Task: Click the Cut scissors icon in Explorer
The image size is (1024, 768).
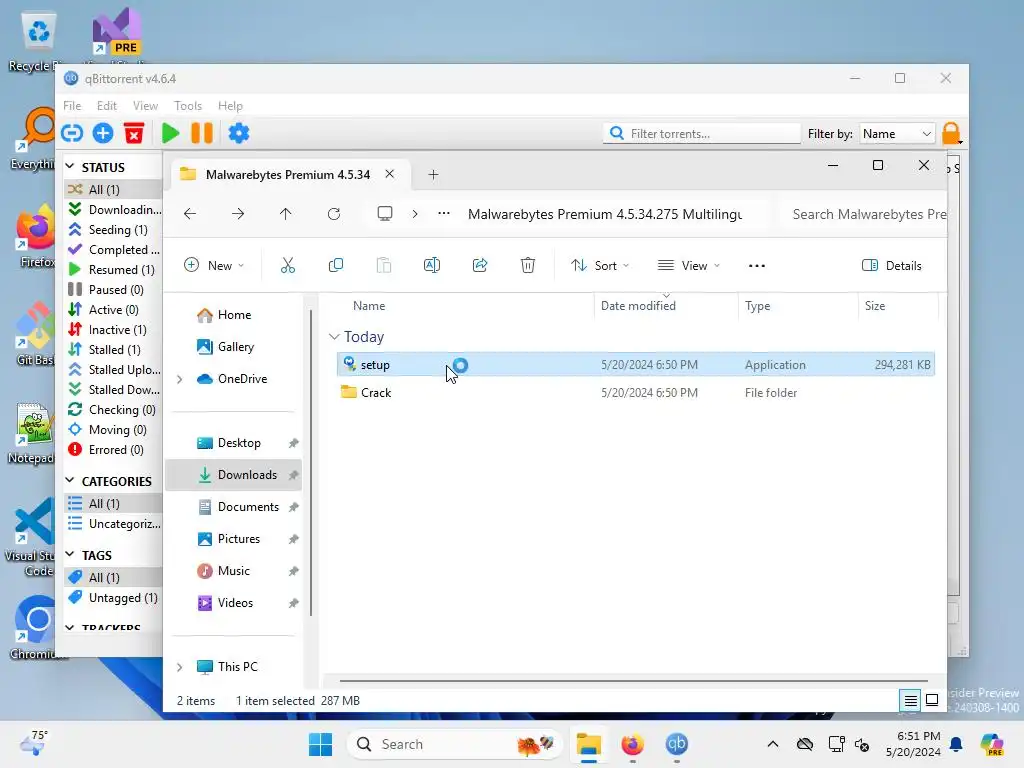Action: (x=288, y=265)
